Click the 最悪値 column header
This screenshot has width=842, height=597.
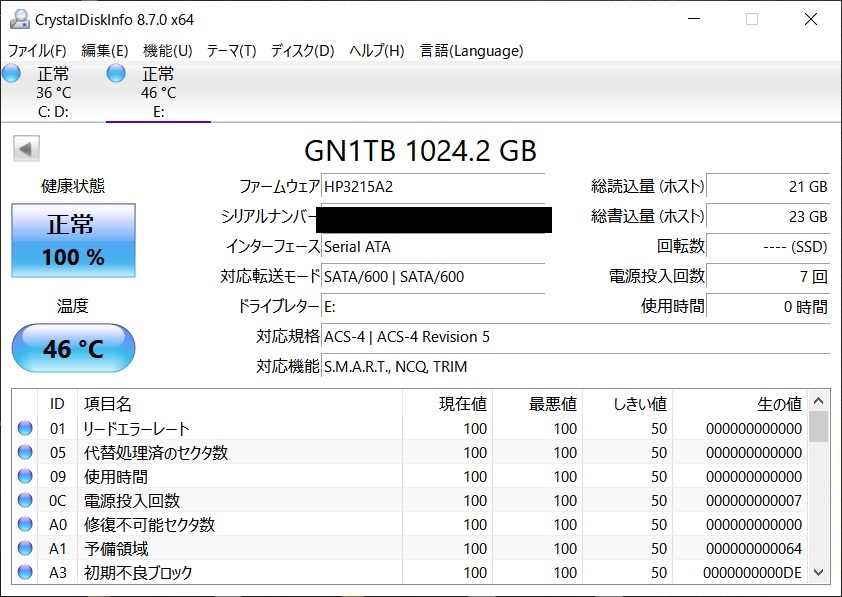tap(538, 404)
